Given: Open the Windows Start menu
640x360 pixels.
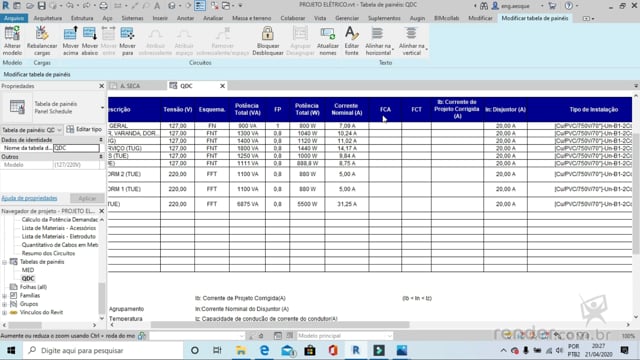Looking at the screenshot, I should tap(11, 350).
